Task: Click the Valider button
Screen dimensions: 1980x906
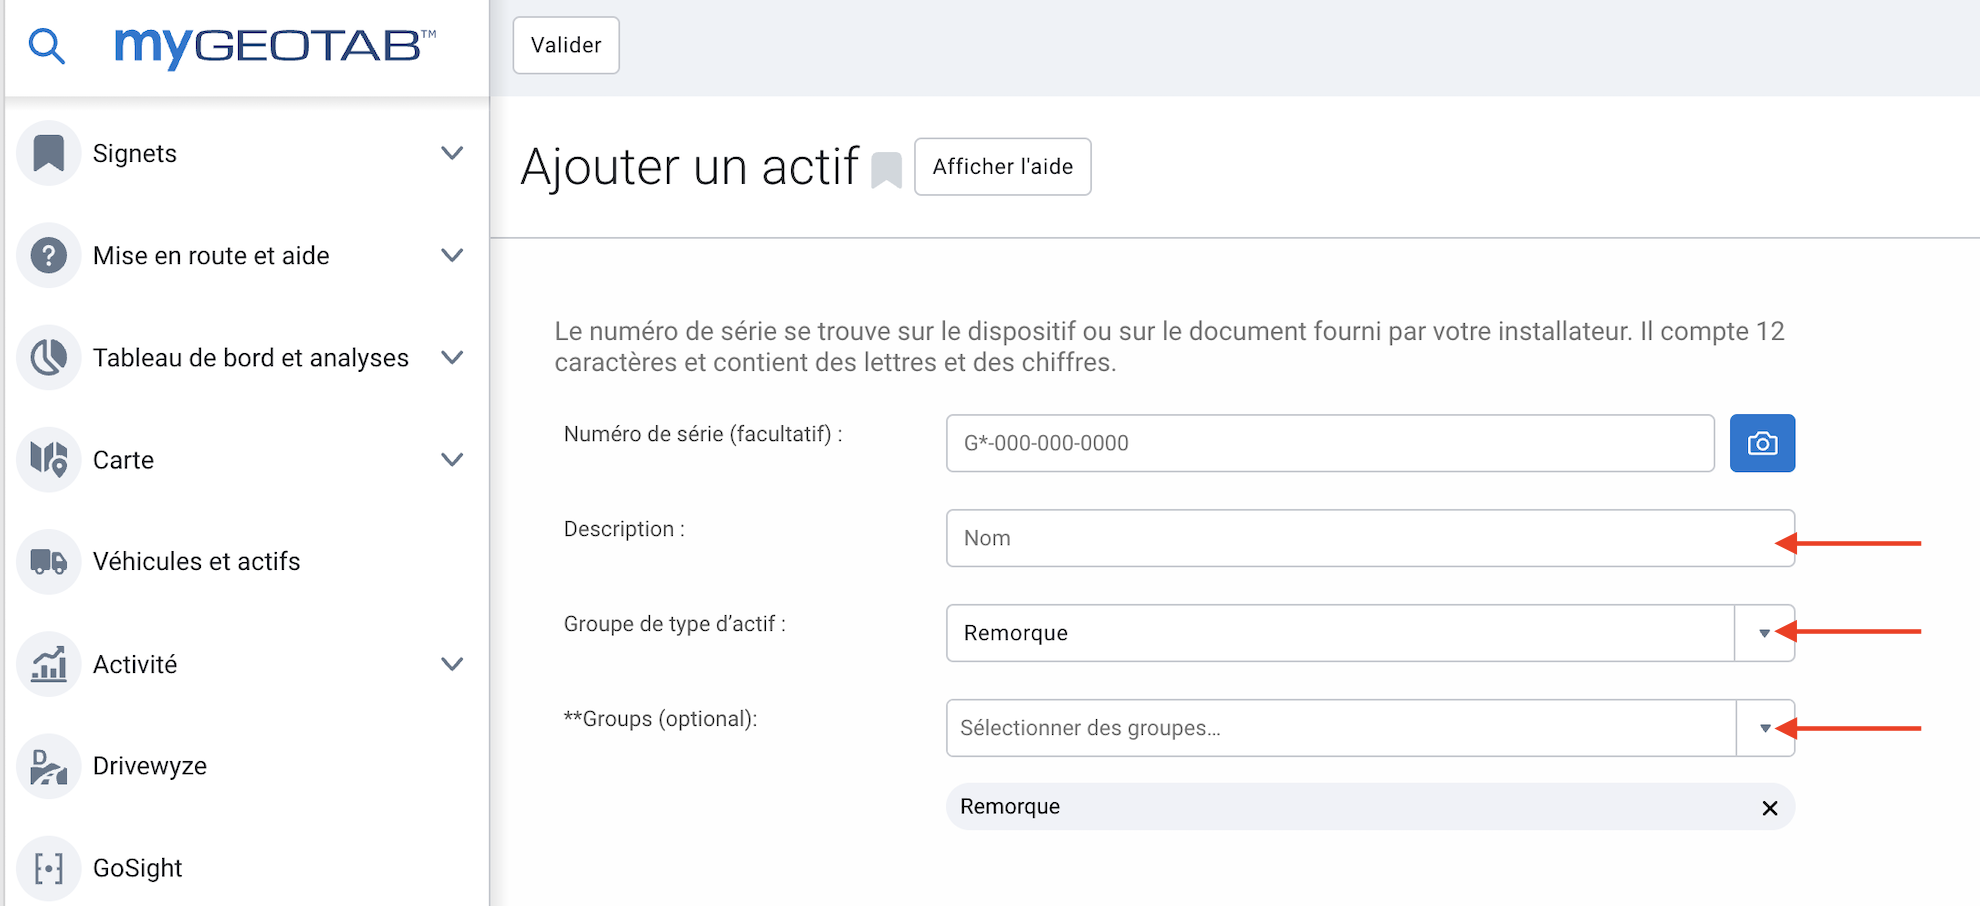Action: [x=566, y=45]
